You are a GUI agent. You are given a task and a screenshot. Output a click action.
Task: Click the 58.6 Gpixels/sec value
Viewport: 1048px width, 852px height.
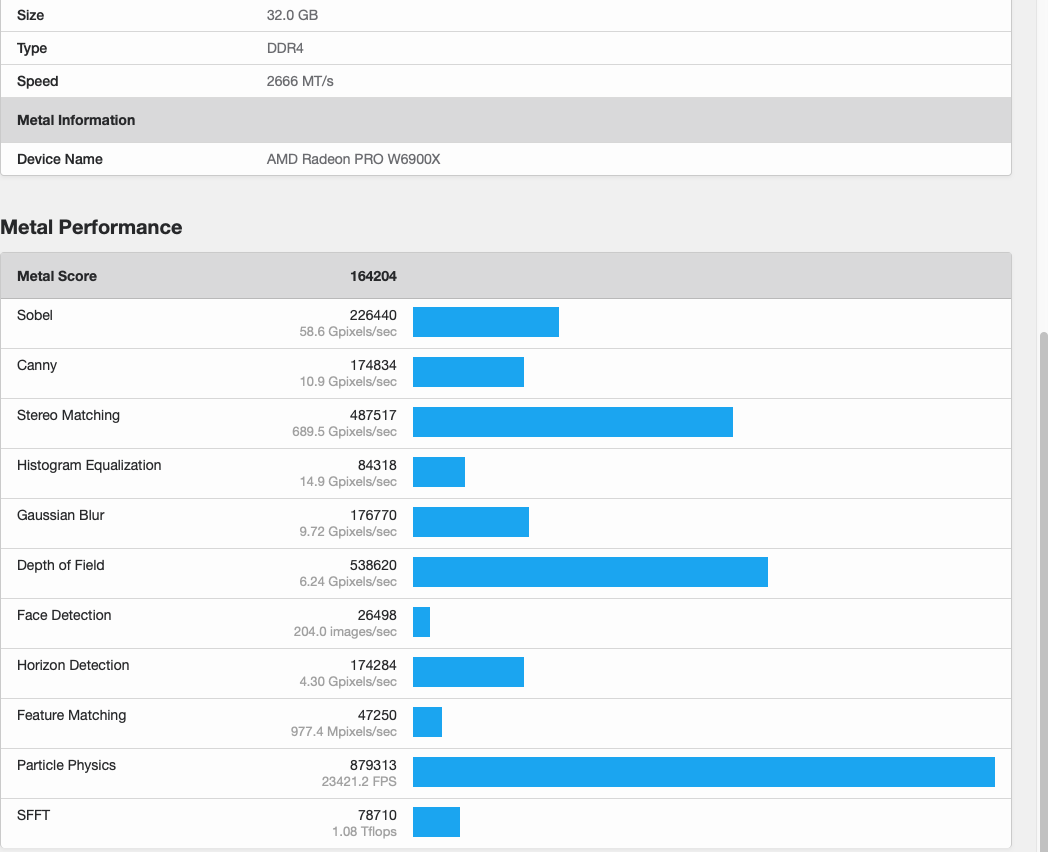tap(348, 332)
